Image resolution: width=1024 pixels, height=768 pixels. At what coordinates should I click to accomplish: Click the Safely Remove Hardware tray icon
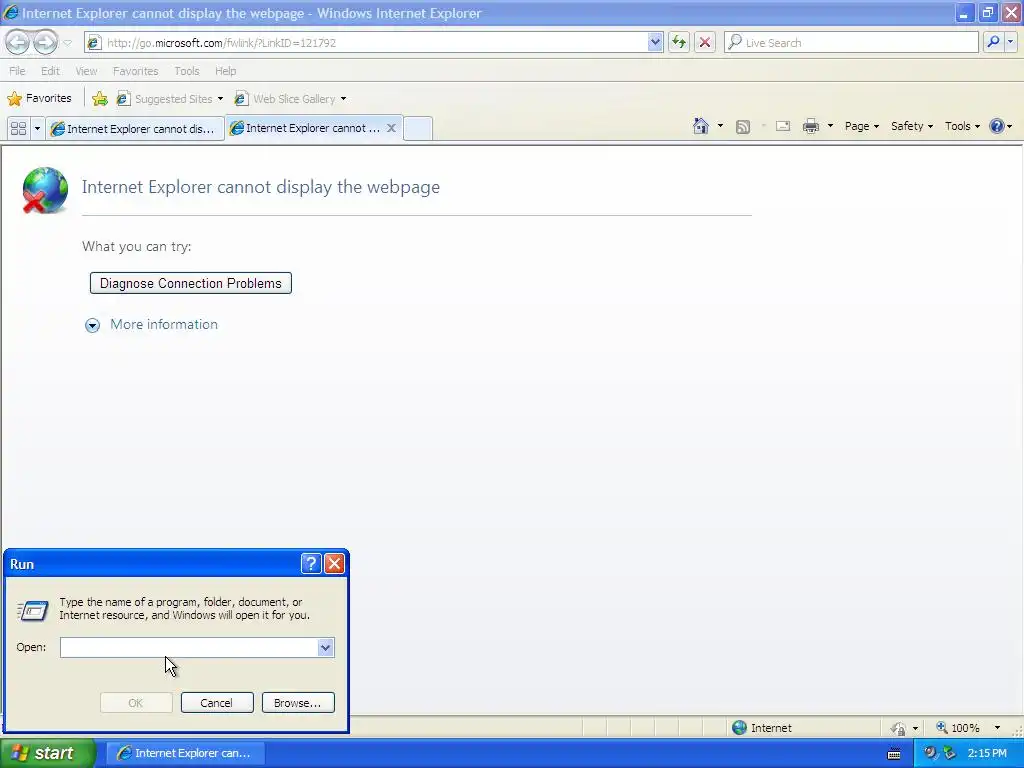949,753
